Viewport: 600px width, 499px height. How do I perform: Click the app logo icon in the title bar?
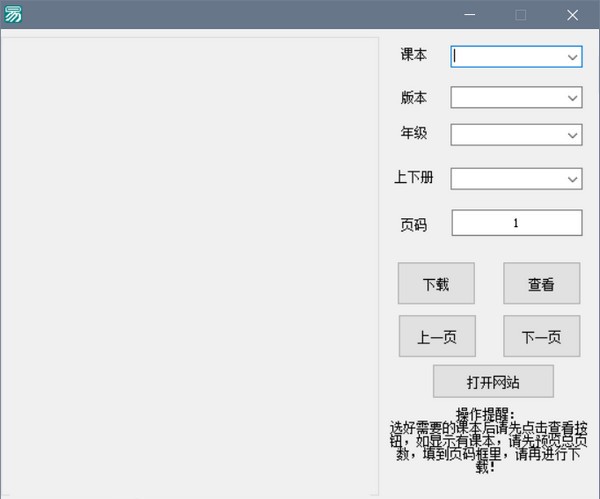pos(13,15)
